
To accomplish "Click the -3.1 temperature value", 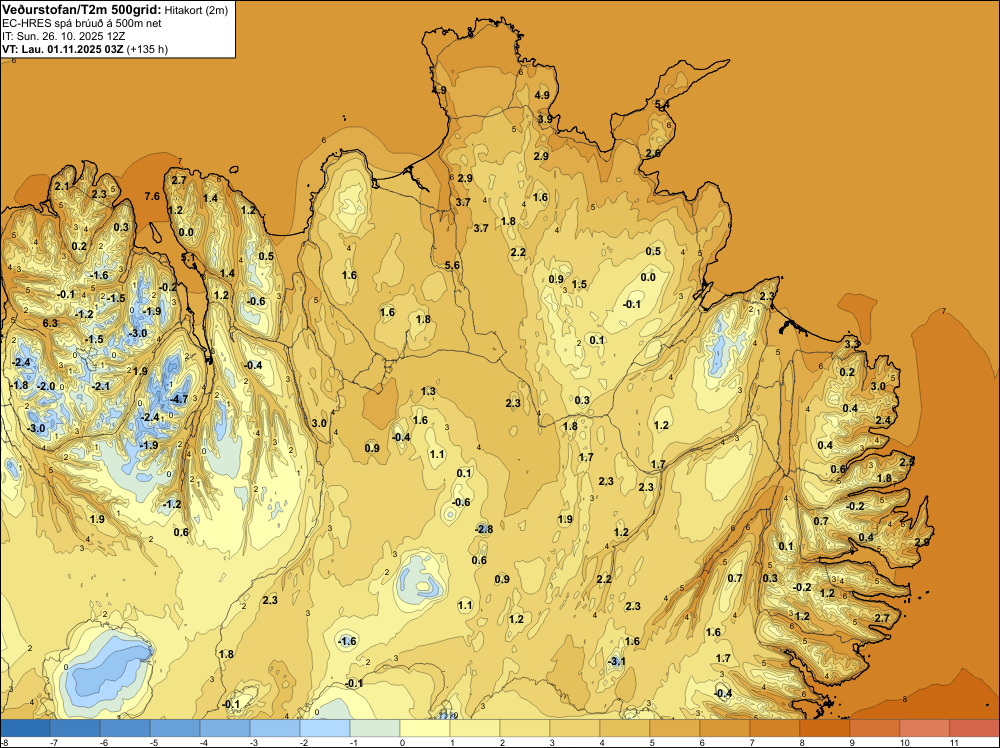I will tap(615, 661).
